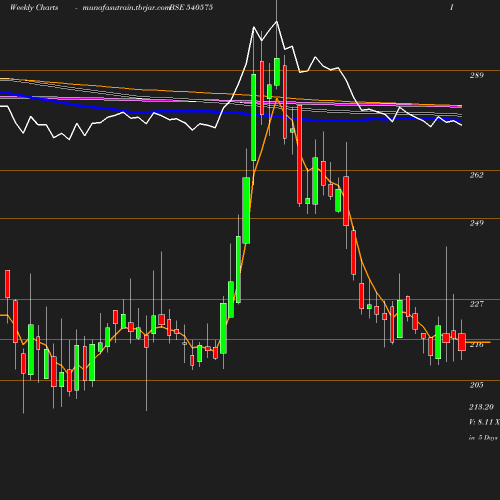This screenshot has height=500, width=500.
Task: Click the 289 price axis label
Action: tap(476, 75)
